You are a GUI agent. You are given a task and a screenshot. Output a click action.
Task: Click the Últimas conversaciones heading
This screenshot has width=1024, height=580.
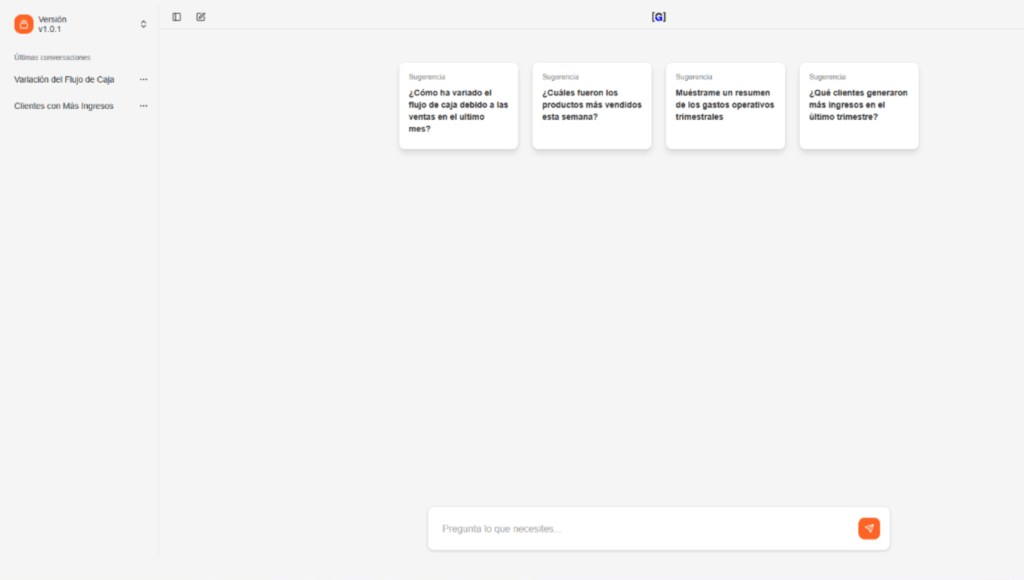click(52, 57)
